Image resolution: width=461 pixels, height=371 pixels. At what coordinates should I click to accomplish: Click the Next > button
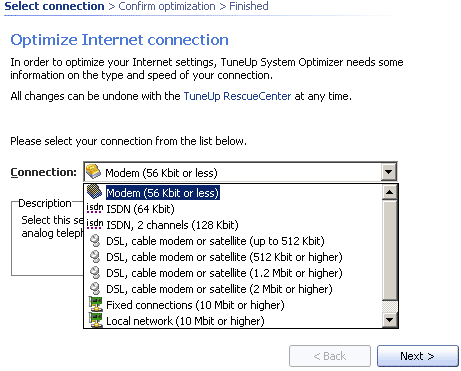point(418,356)
